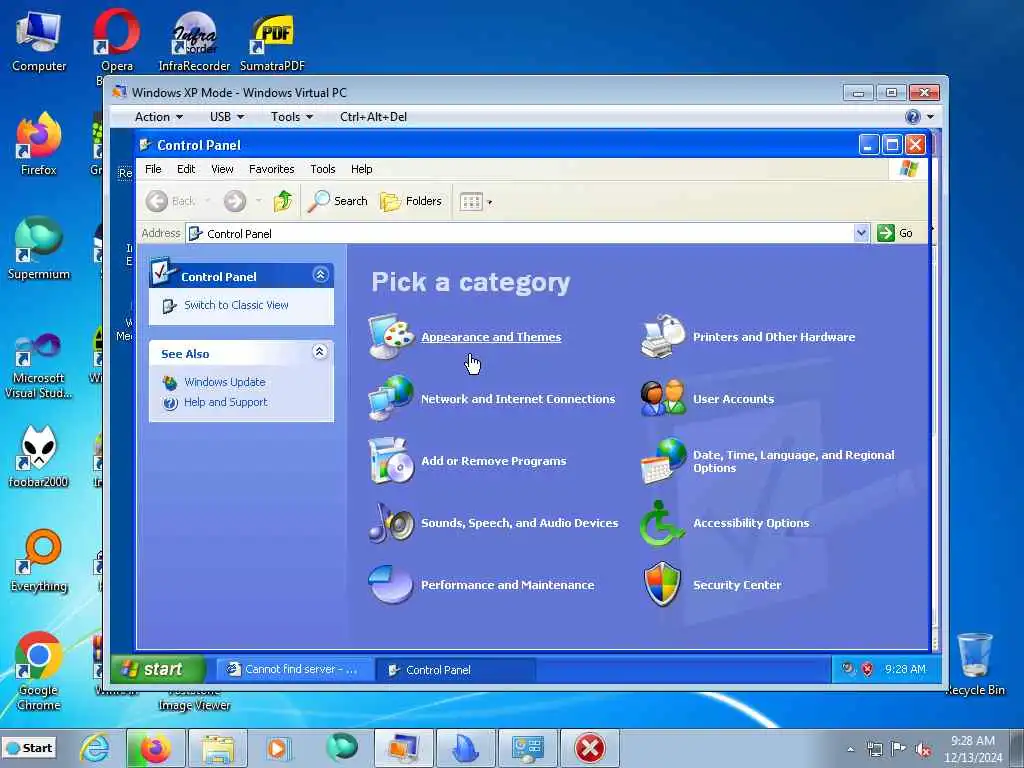The height and width of the screenshot is (768, 1024).
Task: Click the Printers and Other Hardware icon
Action: pyautogui.click(x=663, y=336)
